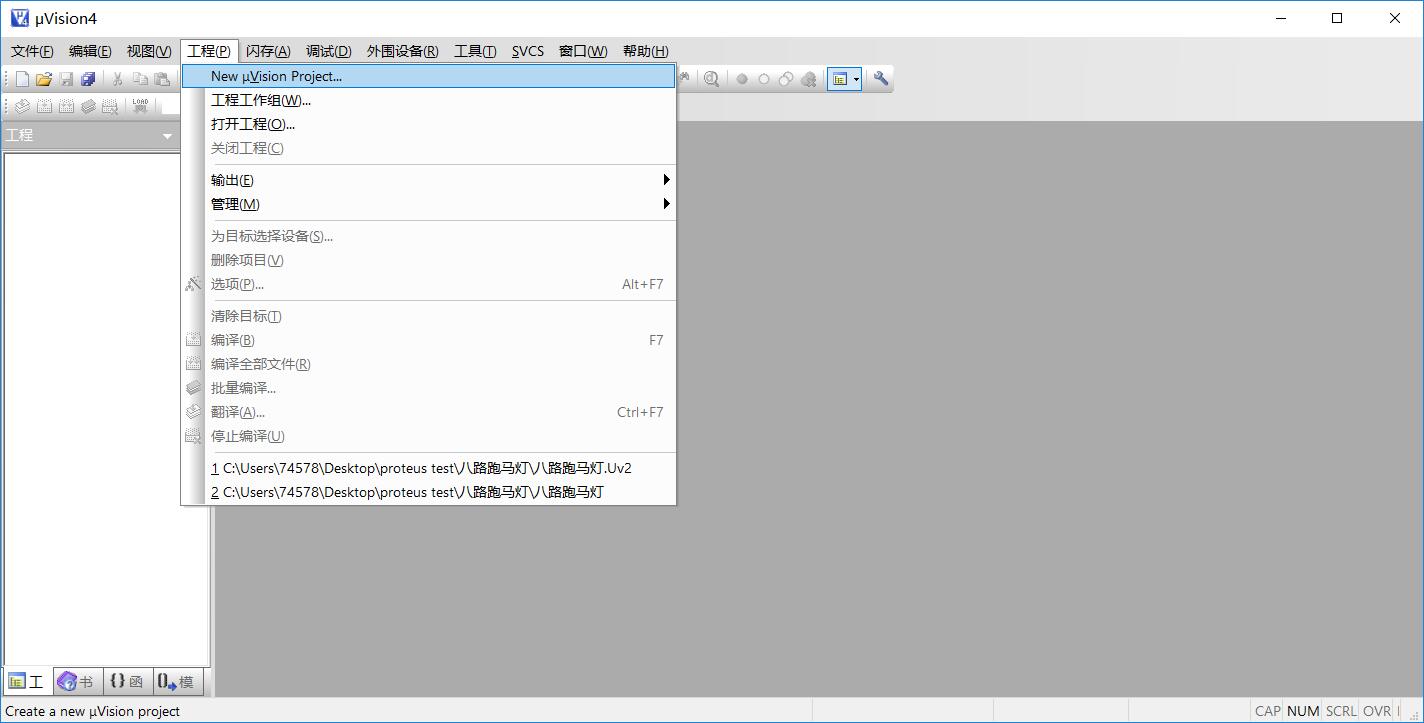This screenshot has height=723, width=1424.
Task: Open the 调试(D) menu
Action: 329,51
